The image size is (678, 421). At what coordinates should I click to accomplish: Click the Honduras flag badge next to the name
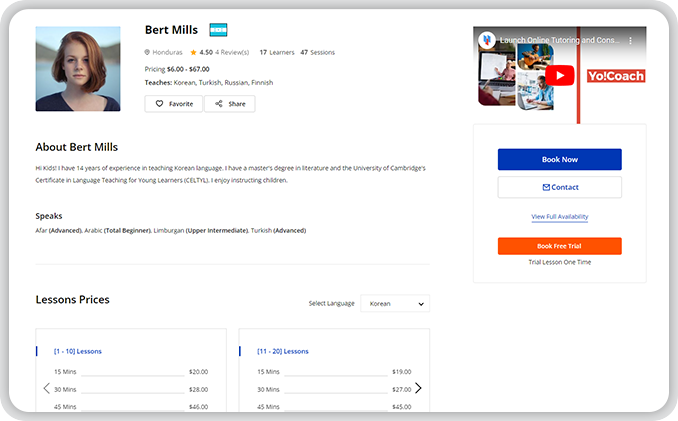[218, 30]
